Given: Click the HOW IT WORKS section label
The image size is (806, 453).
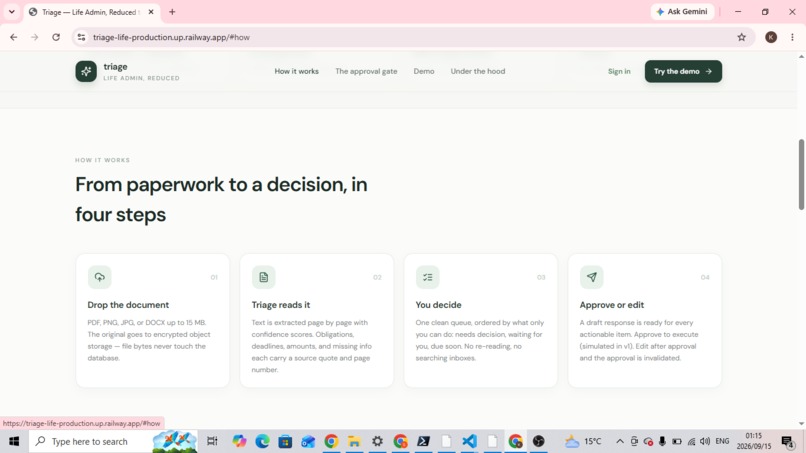Looking at the screenshot, I should click(x=102, y=160).
